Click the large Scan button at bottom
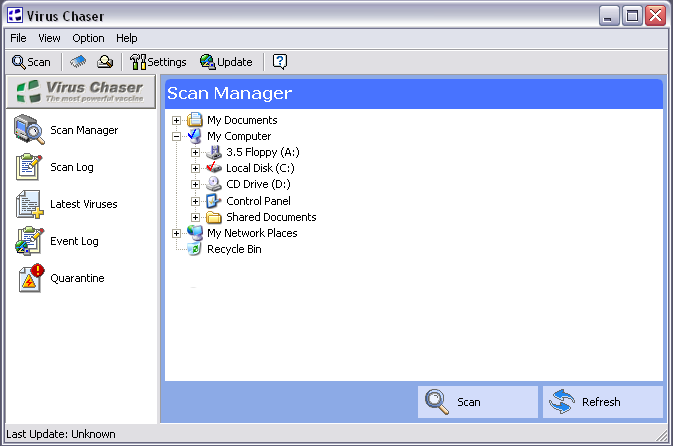Image resolution: width=673 pixels, height=446 pixels. point(478,402)
